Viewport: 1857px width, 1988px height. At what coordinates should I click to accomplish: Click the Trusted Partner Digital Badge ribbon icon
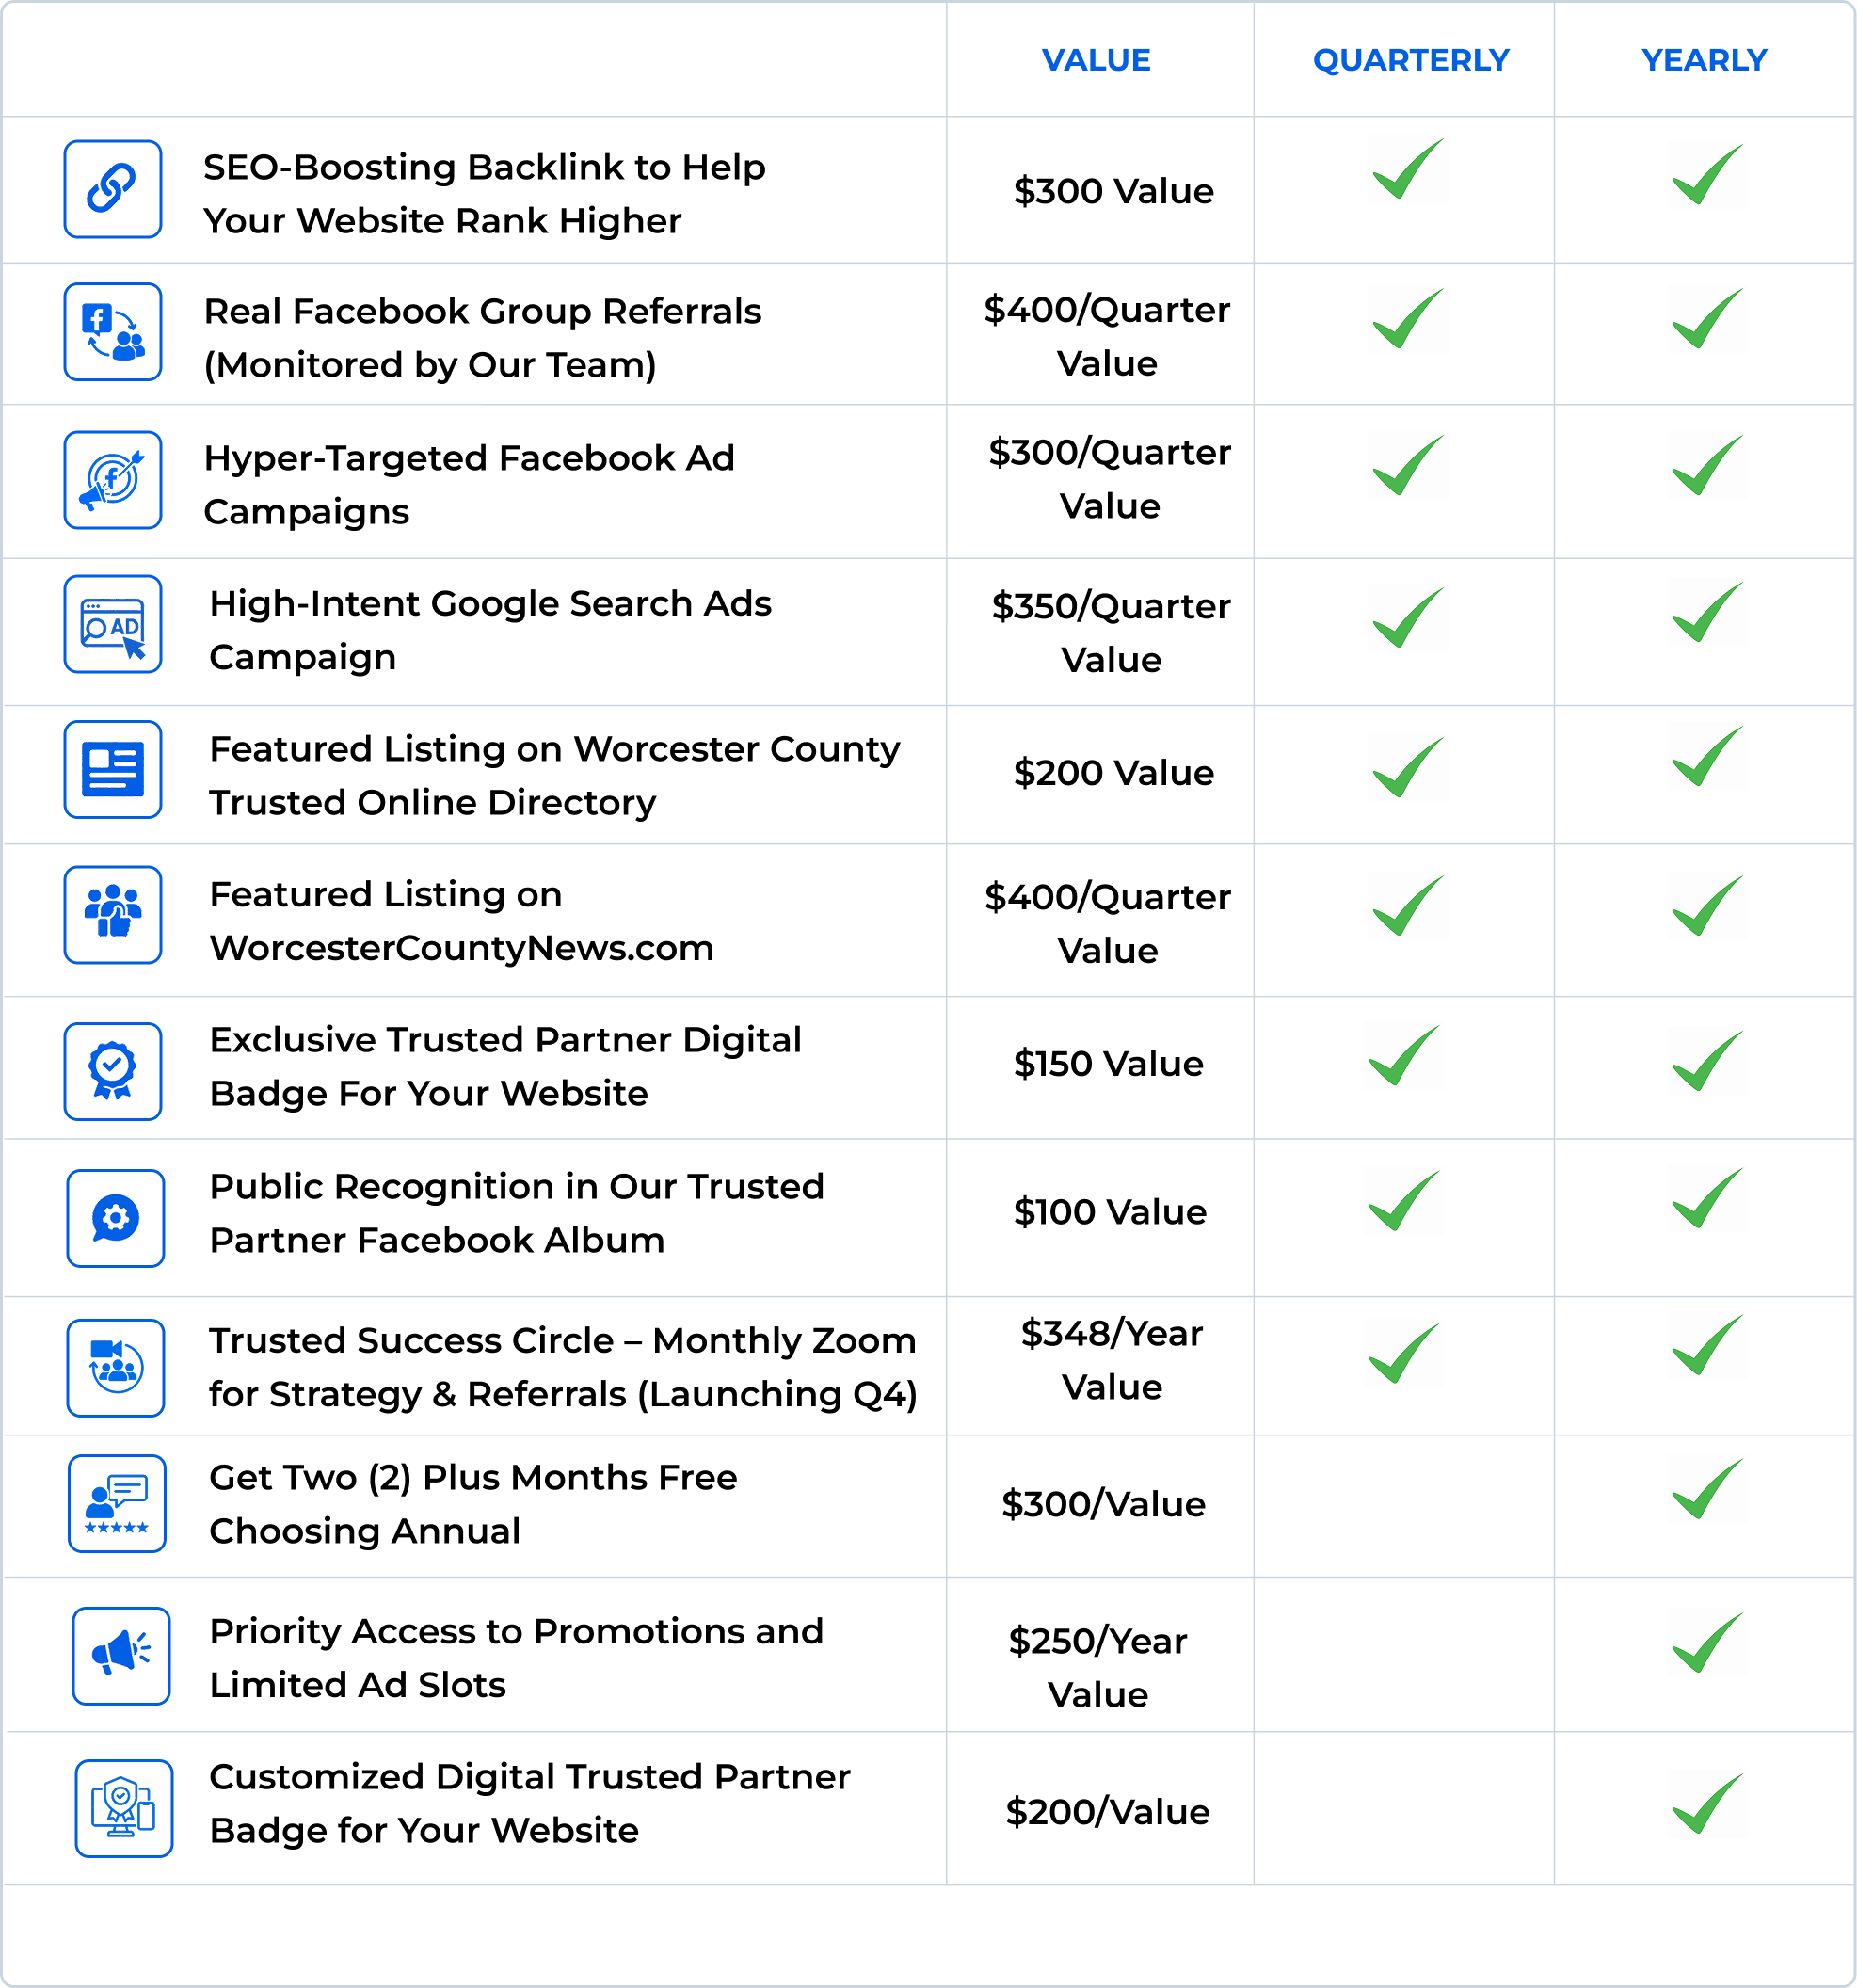tap(113, 1071)
